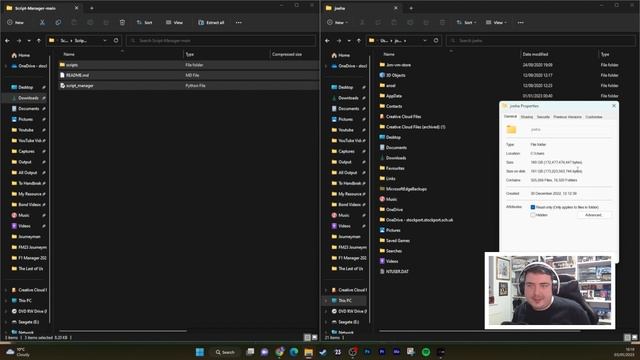Viewport: 640px width, 360px height.
Task: Open New dropdown in right Explorer window
Action: [x=339, y=22]
